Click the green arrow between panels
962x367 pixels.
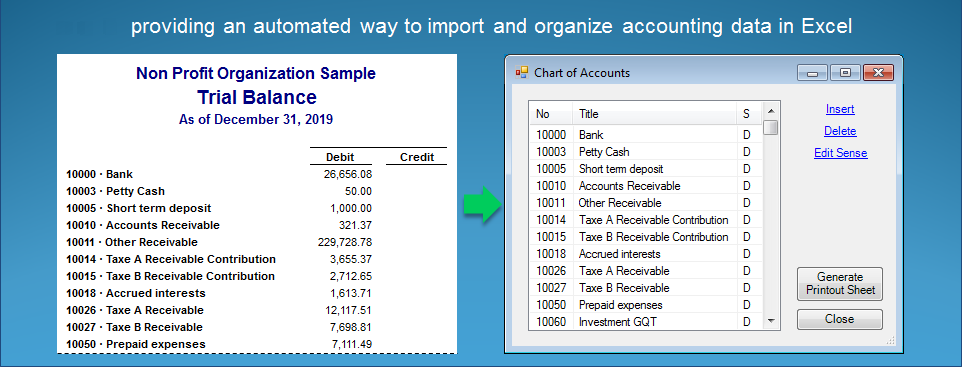pos(482,205)
